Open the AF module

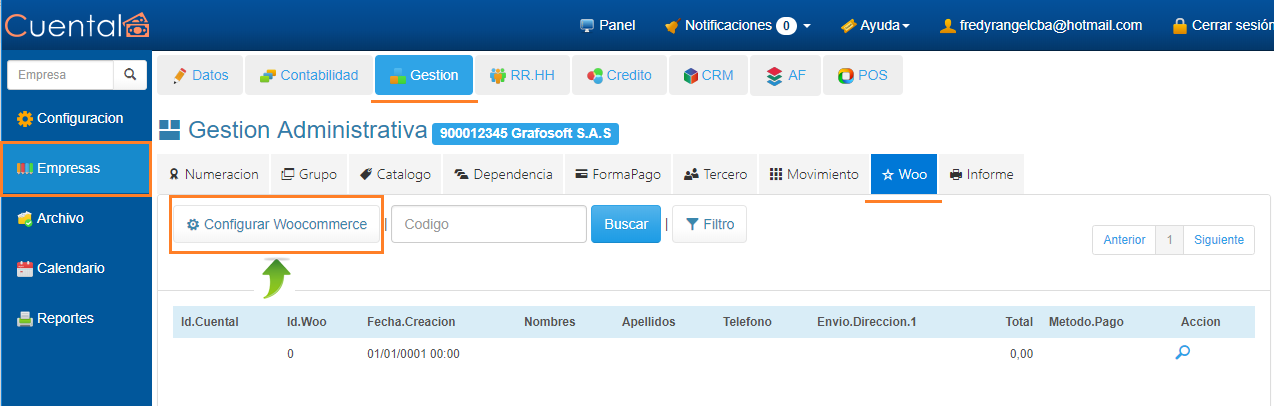click(x=785, y=75)
